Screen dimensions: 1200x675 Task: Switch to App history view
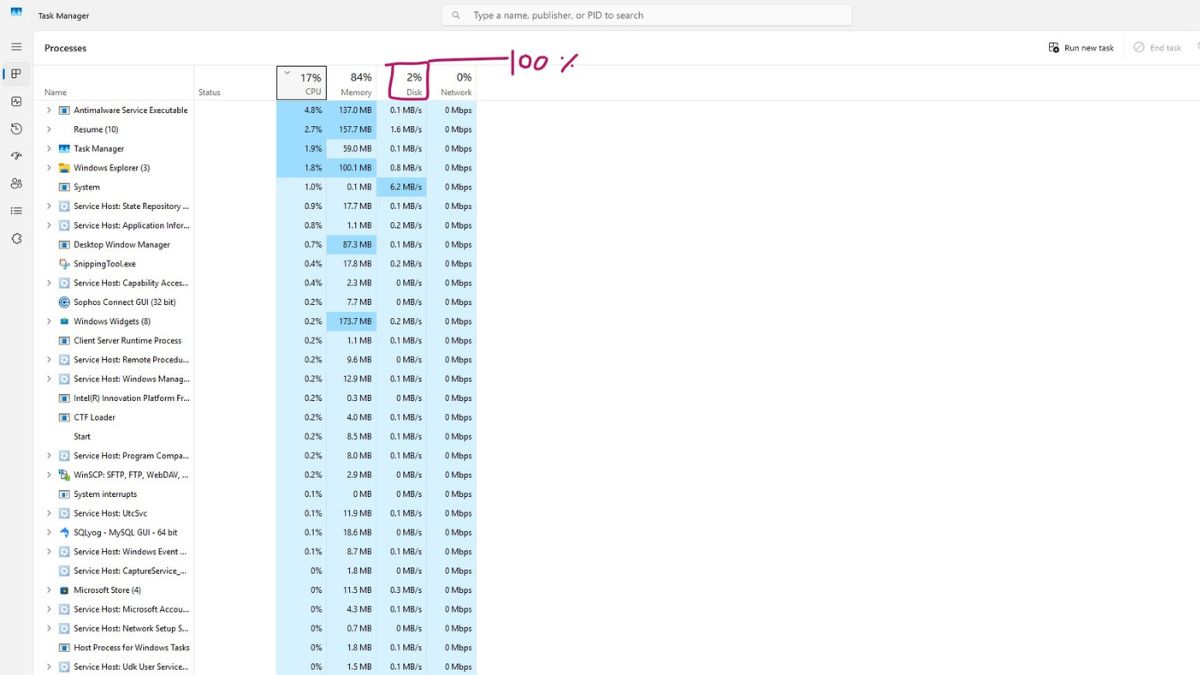coord(16,128)
